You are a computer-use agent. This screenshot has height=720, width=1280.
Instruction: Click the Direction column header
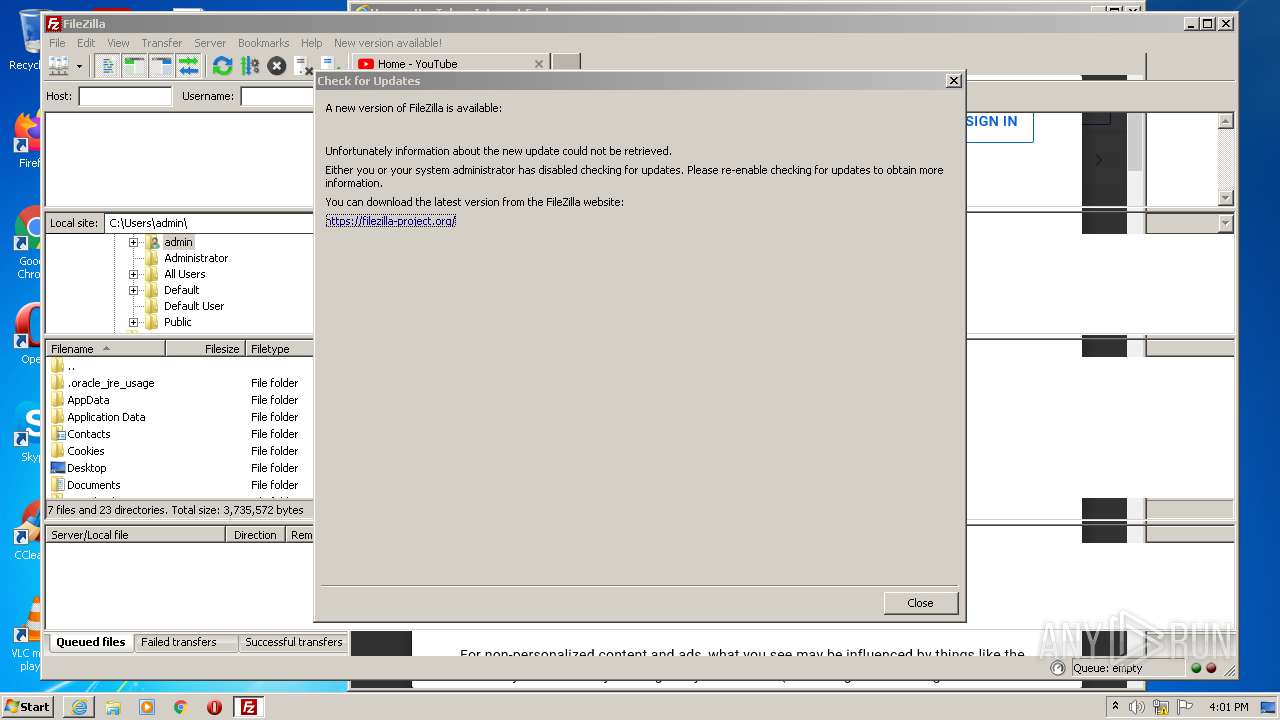[255, 535]
